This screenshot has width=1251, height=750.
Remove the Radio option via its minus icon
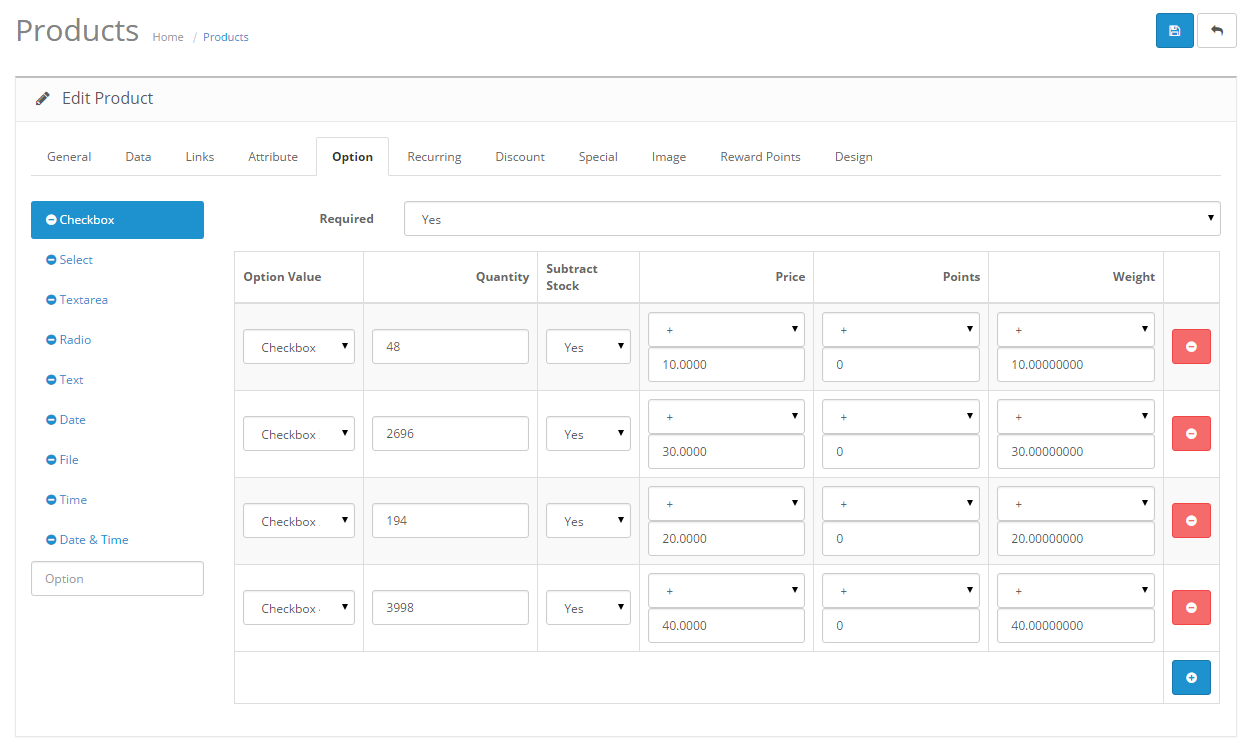coord(52,339)
